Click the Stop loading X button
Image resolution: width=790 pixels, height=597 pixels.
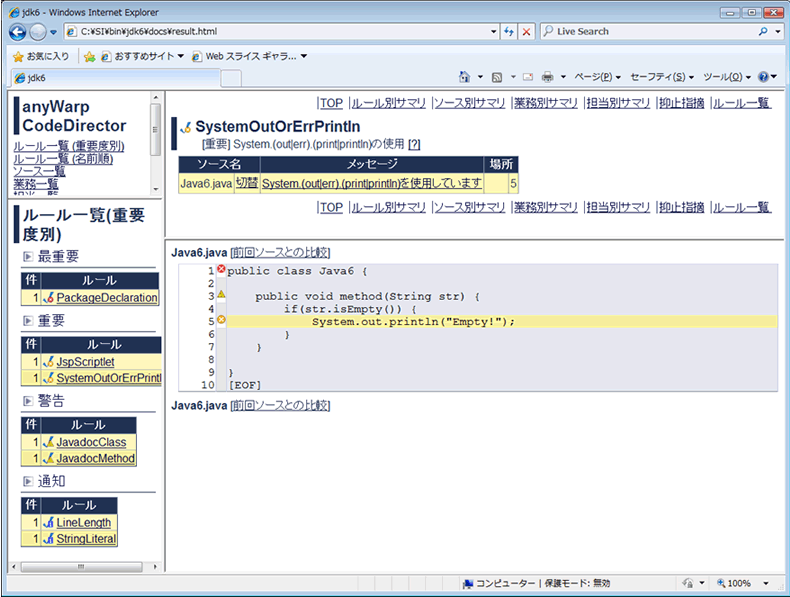(526, 31)
